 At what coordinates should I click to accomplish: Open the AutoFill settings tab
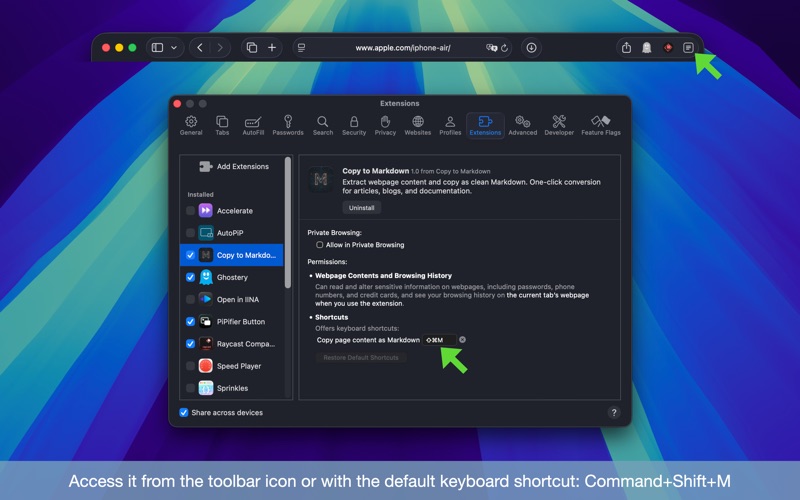[x=253, y=125]
